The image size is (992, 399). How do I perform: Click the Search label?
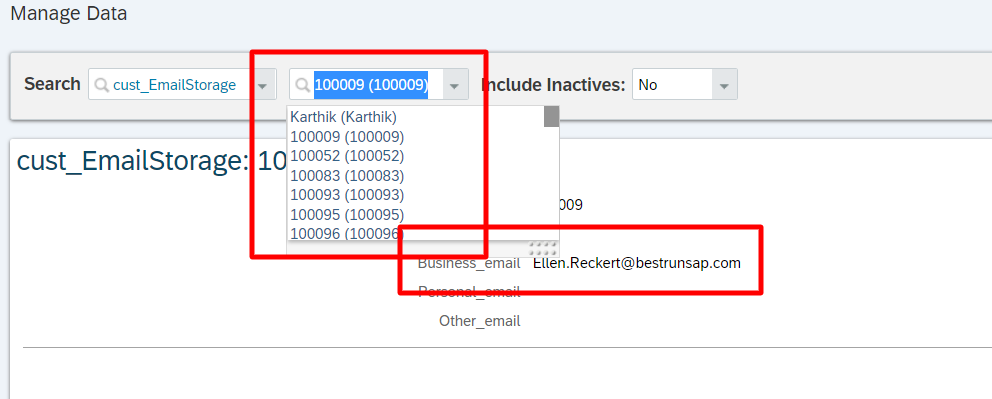click(x=52, y=84)
